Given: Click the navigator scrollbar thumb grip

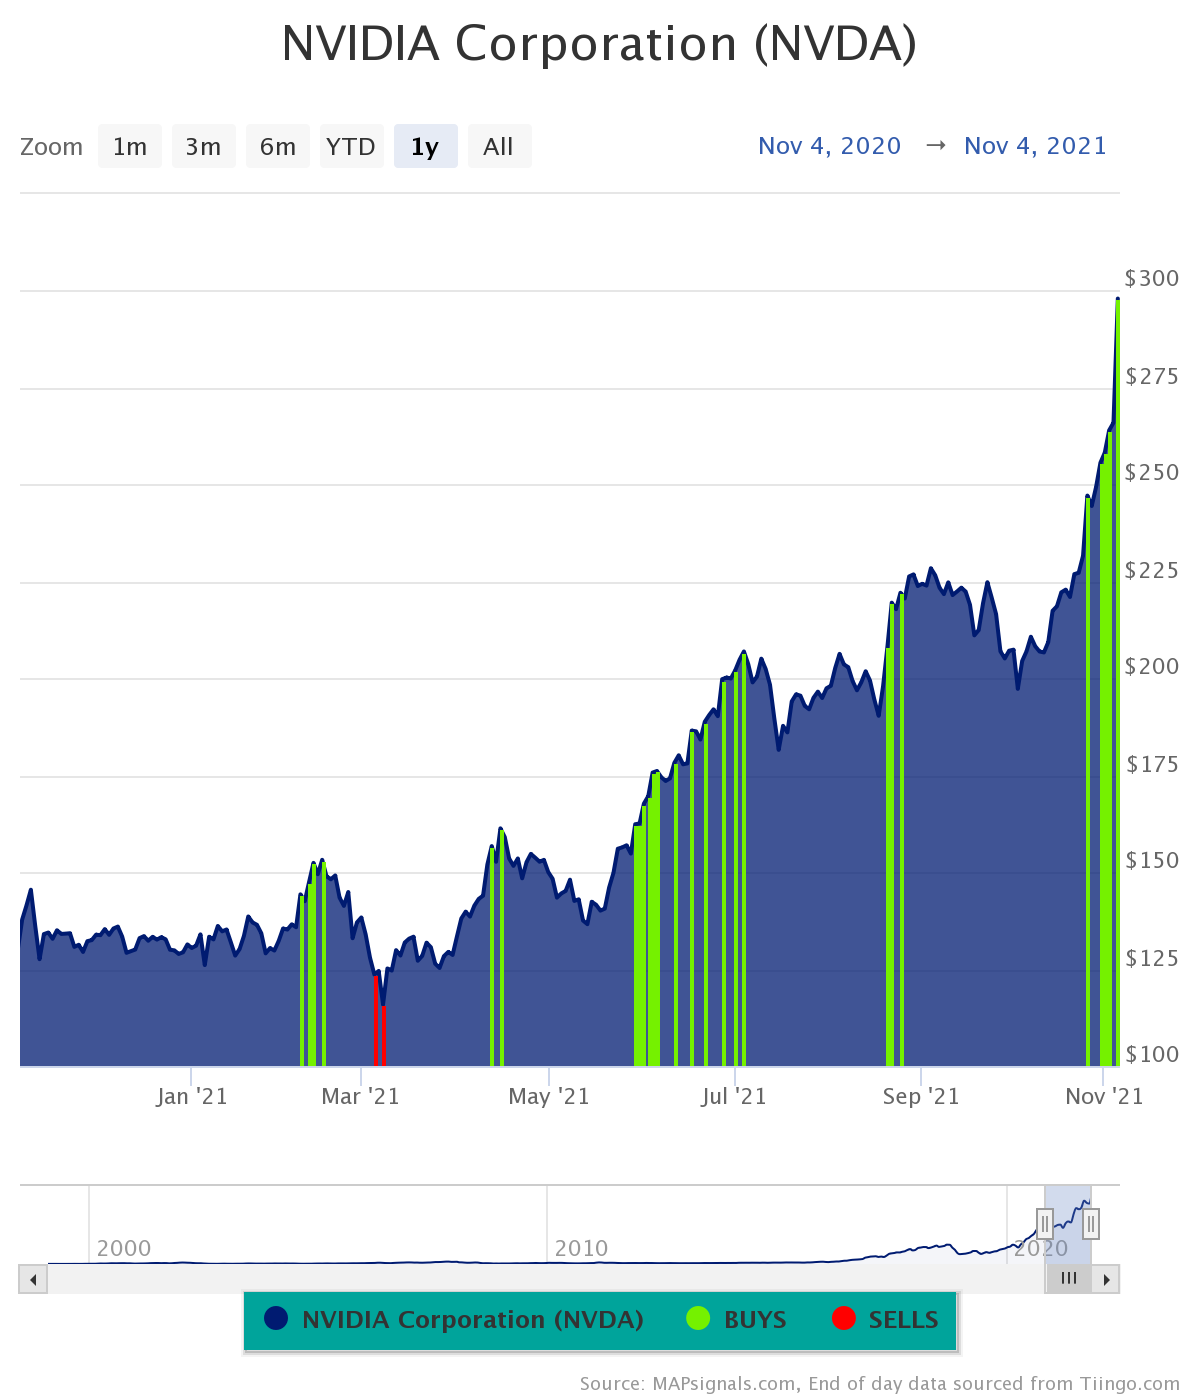Looking at the screenshot, I should 1069,1278.
